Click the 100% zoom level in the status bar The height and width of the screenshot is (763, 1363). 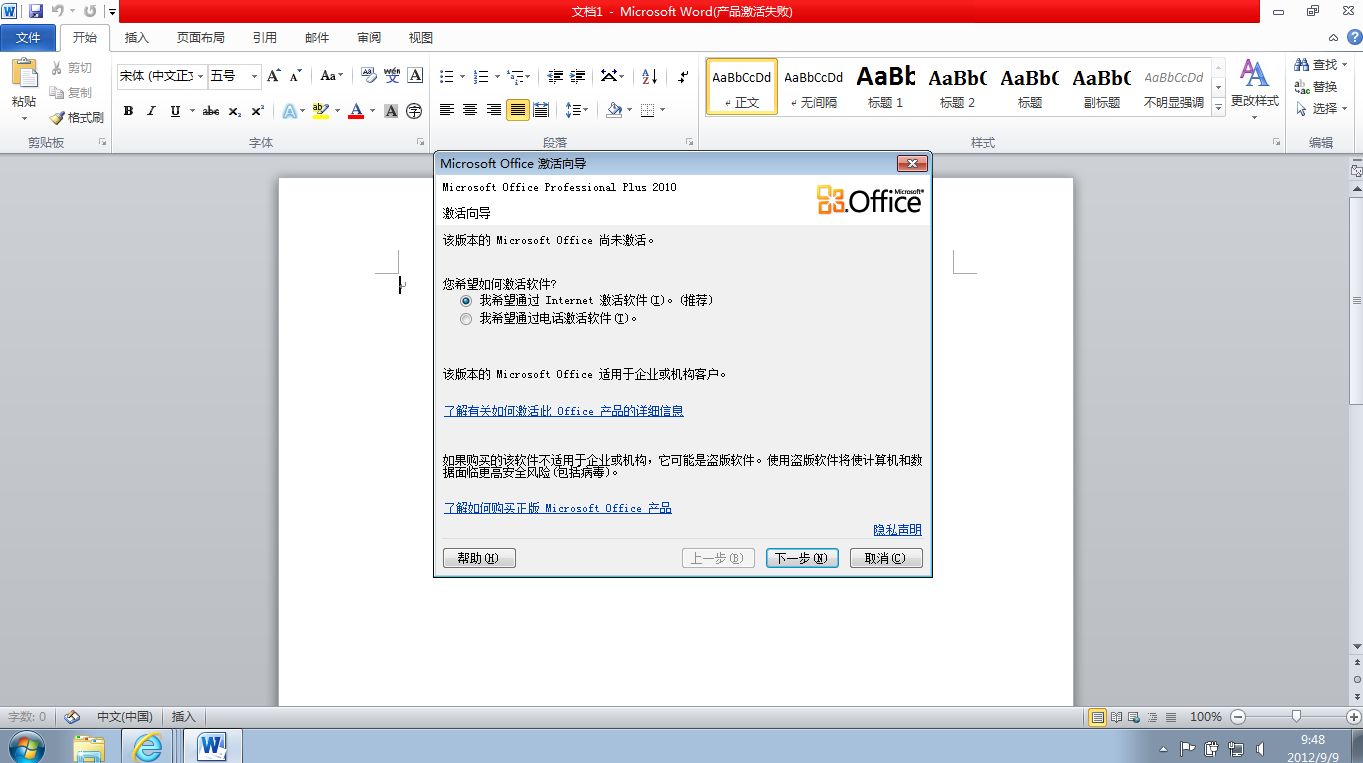coord(1206,717)
